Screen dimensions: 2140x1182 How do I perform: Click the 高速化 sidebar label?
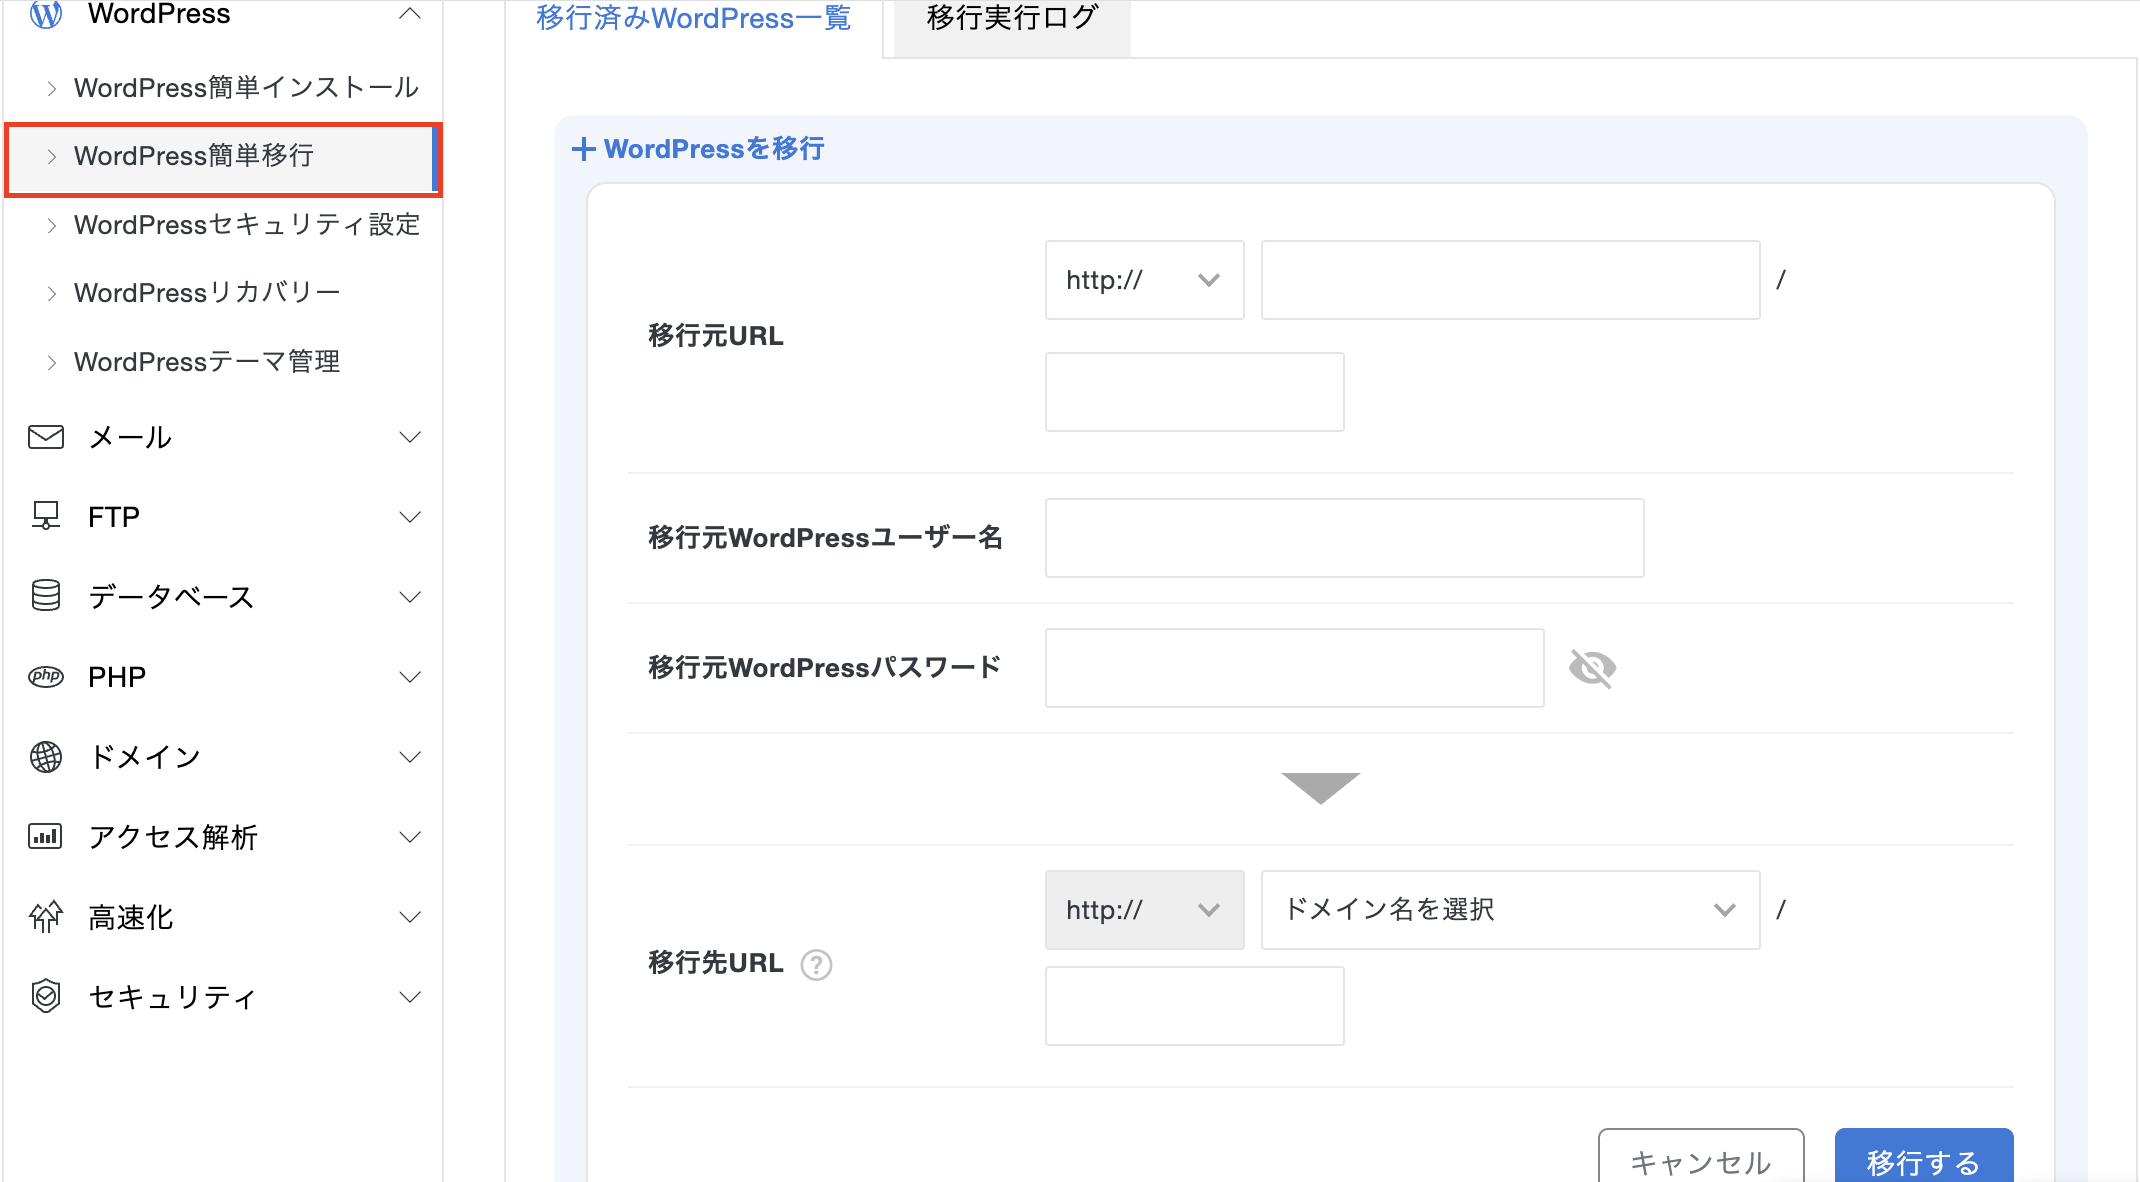pyautogui.click(x=131, y=917)
